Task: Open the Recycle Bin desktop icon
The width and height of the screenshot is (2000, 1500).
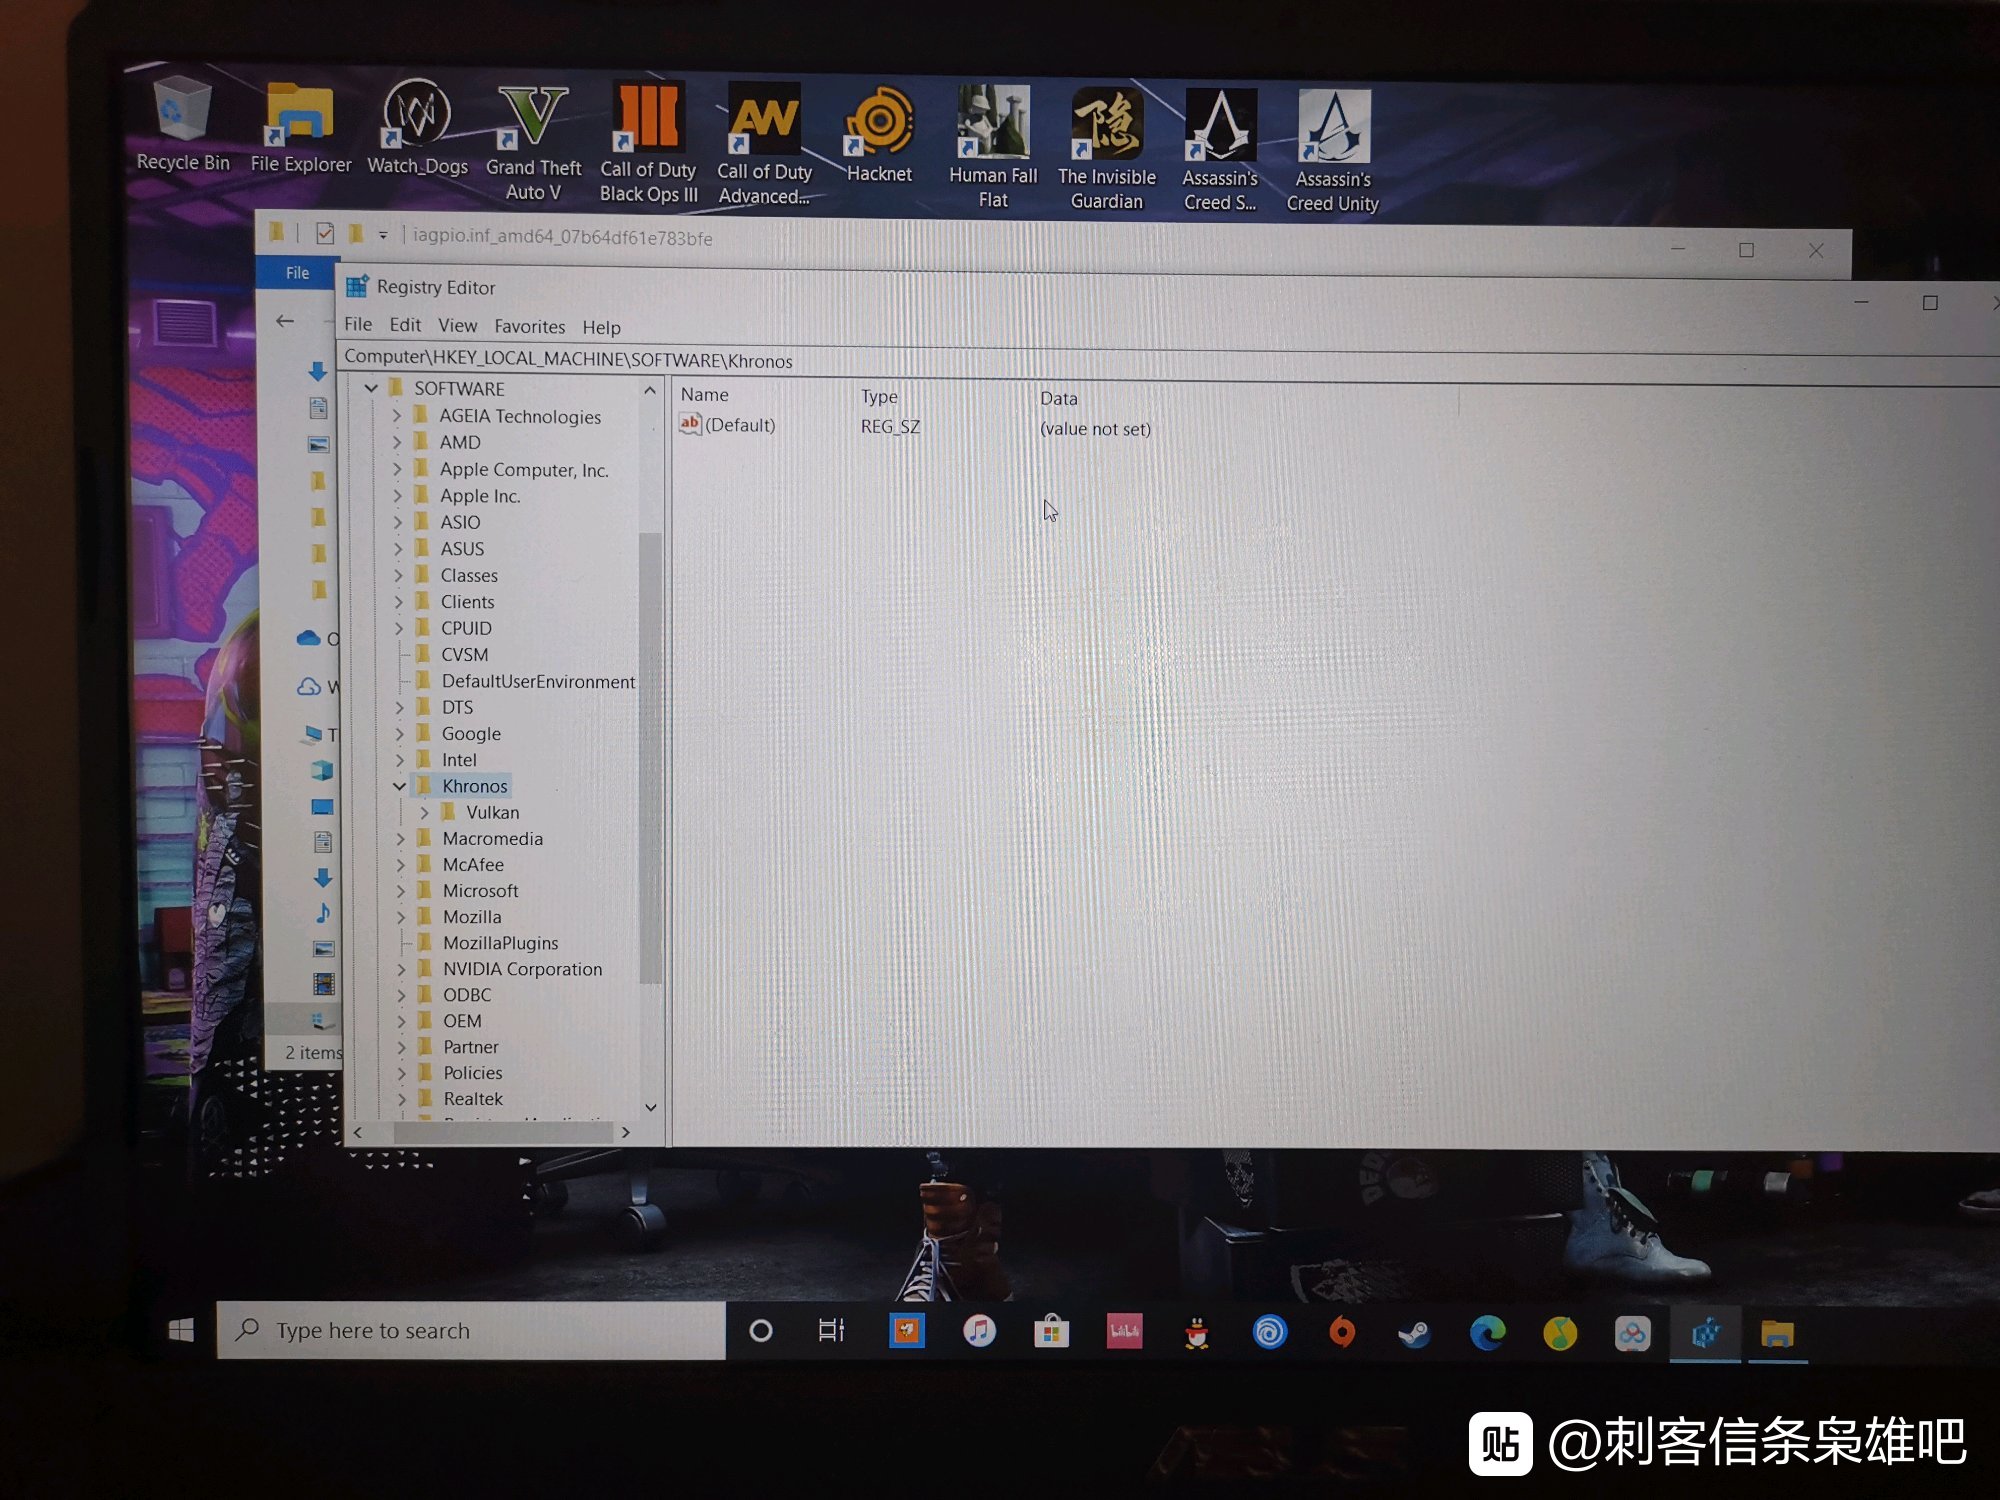Action: [x=183, y=125]
